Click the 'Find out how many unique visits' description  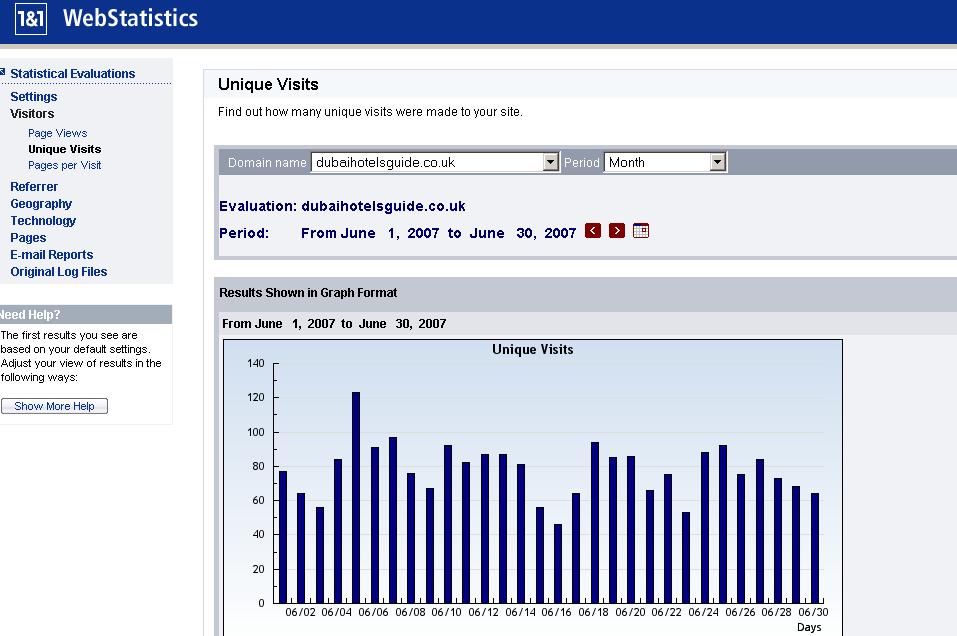coord(370,112)
